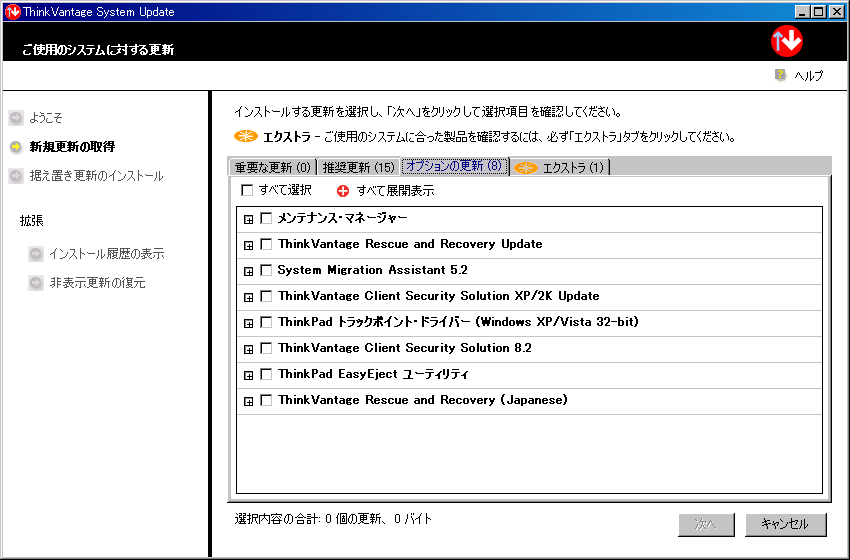This screenshot has width=850, height=560.
Task: Click the orange star icon on the エクストラ tab
Action: (525, 168)
